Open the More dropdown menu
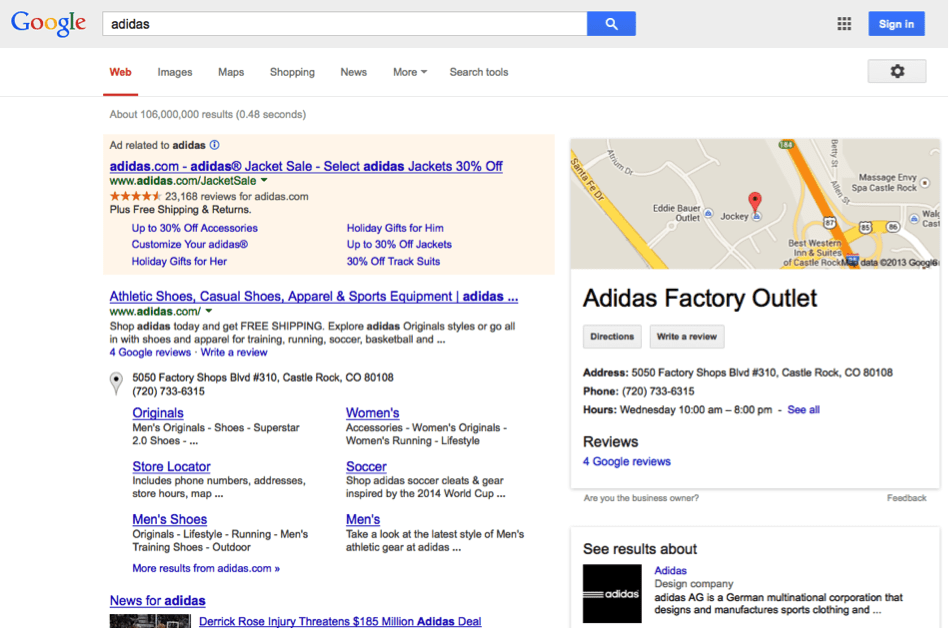Viewport: 949px width, 629px height. tap(410, 72)
